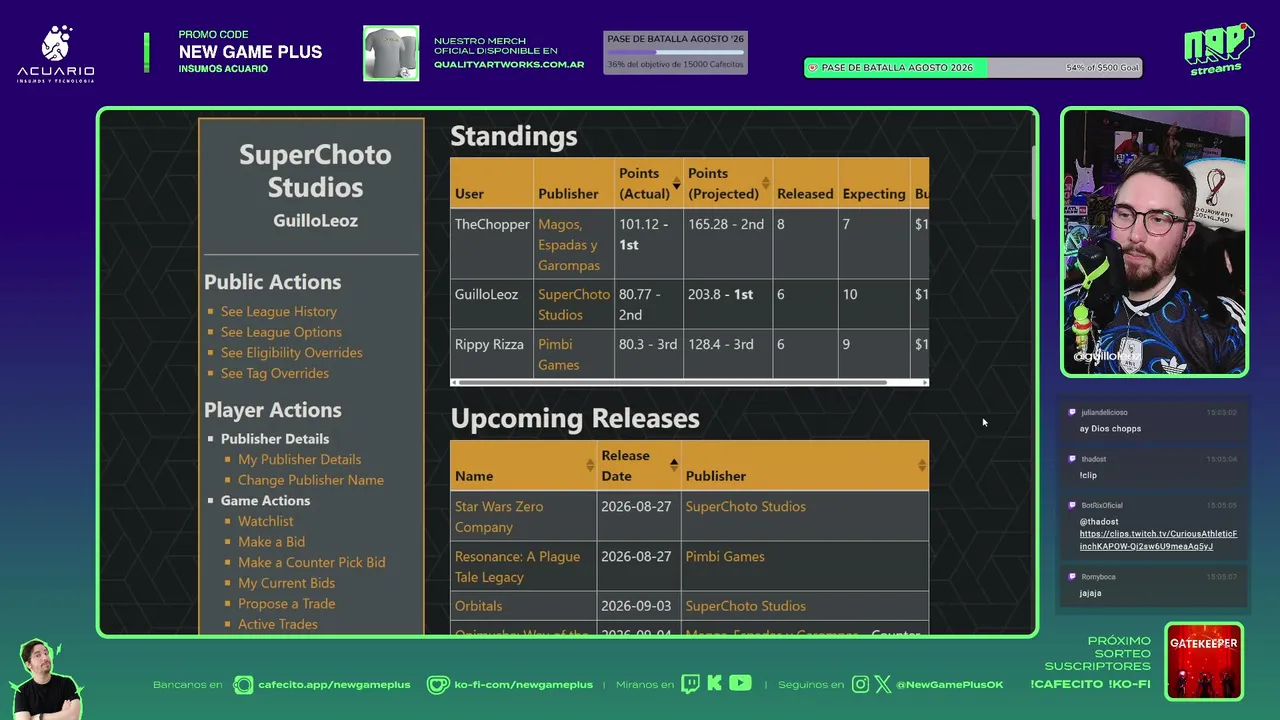Open Active Trades link
Viewport: 1280px width, 720px height.
coord(278,624)
